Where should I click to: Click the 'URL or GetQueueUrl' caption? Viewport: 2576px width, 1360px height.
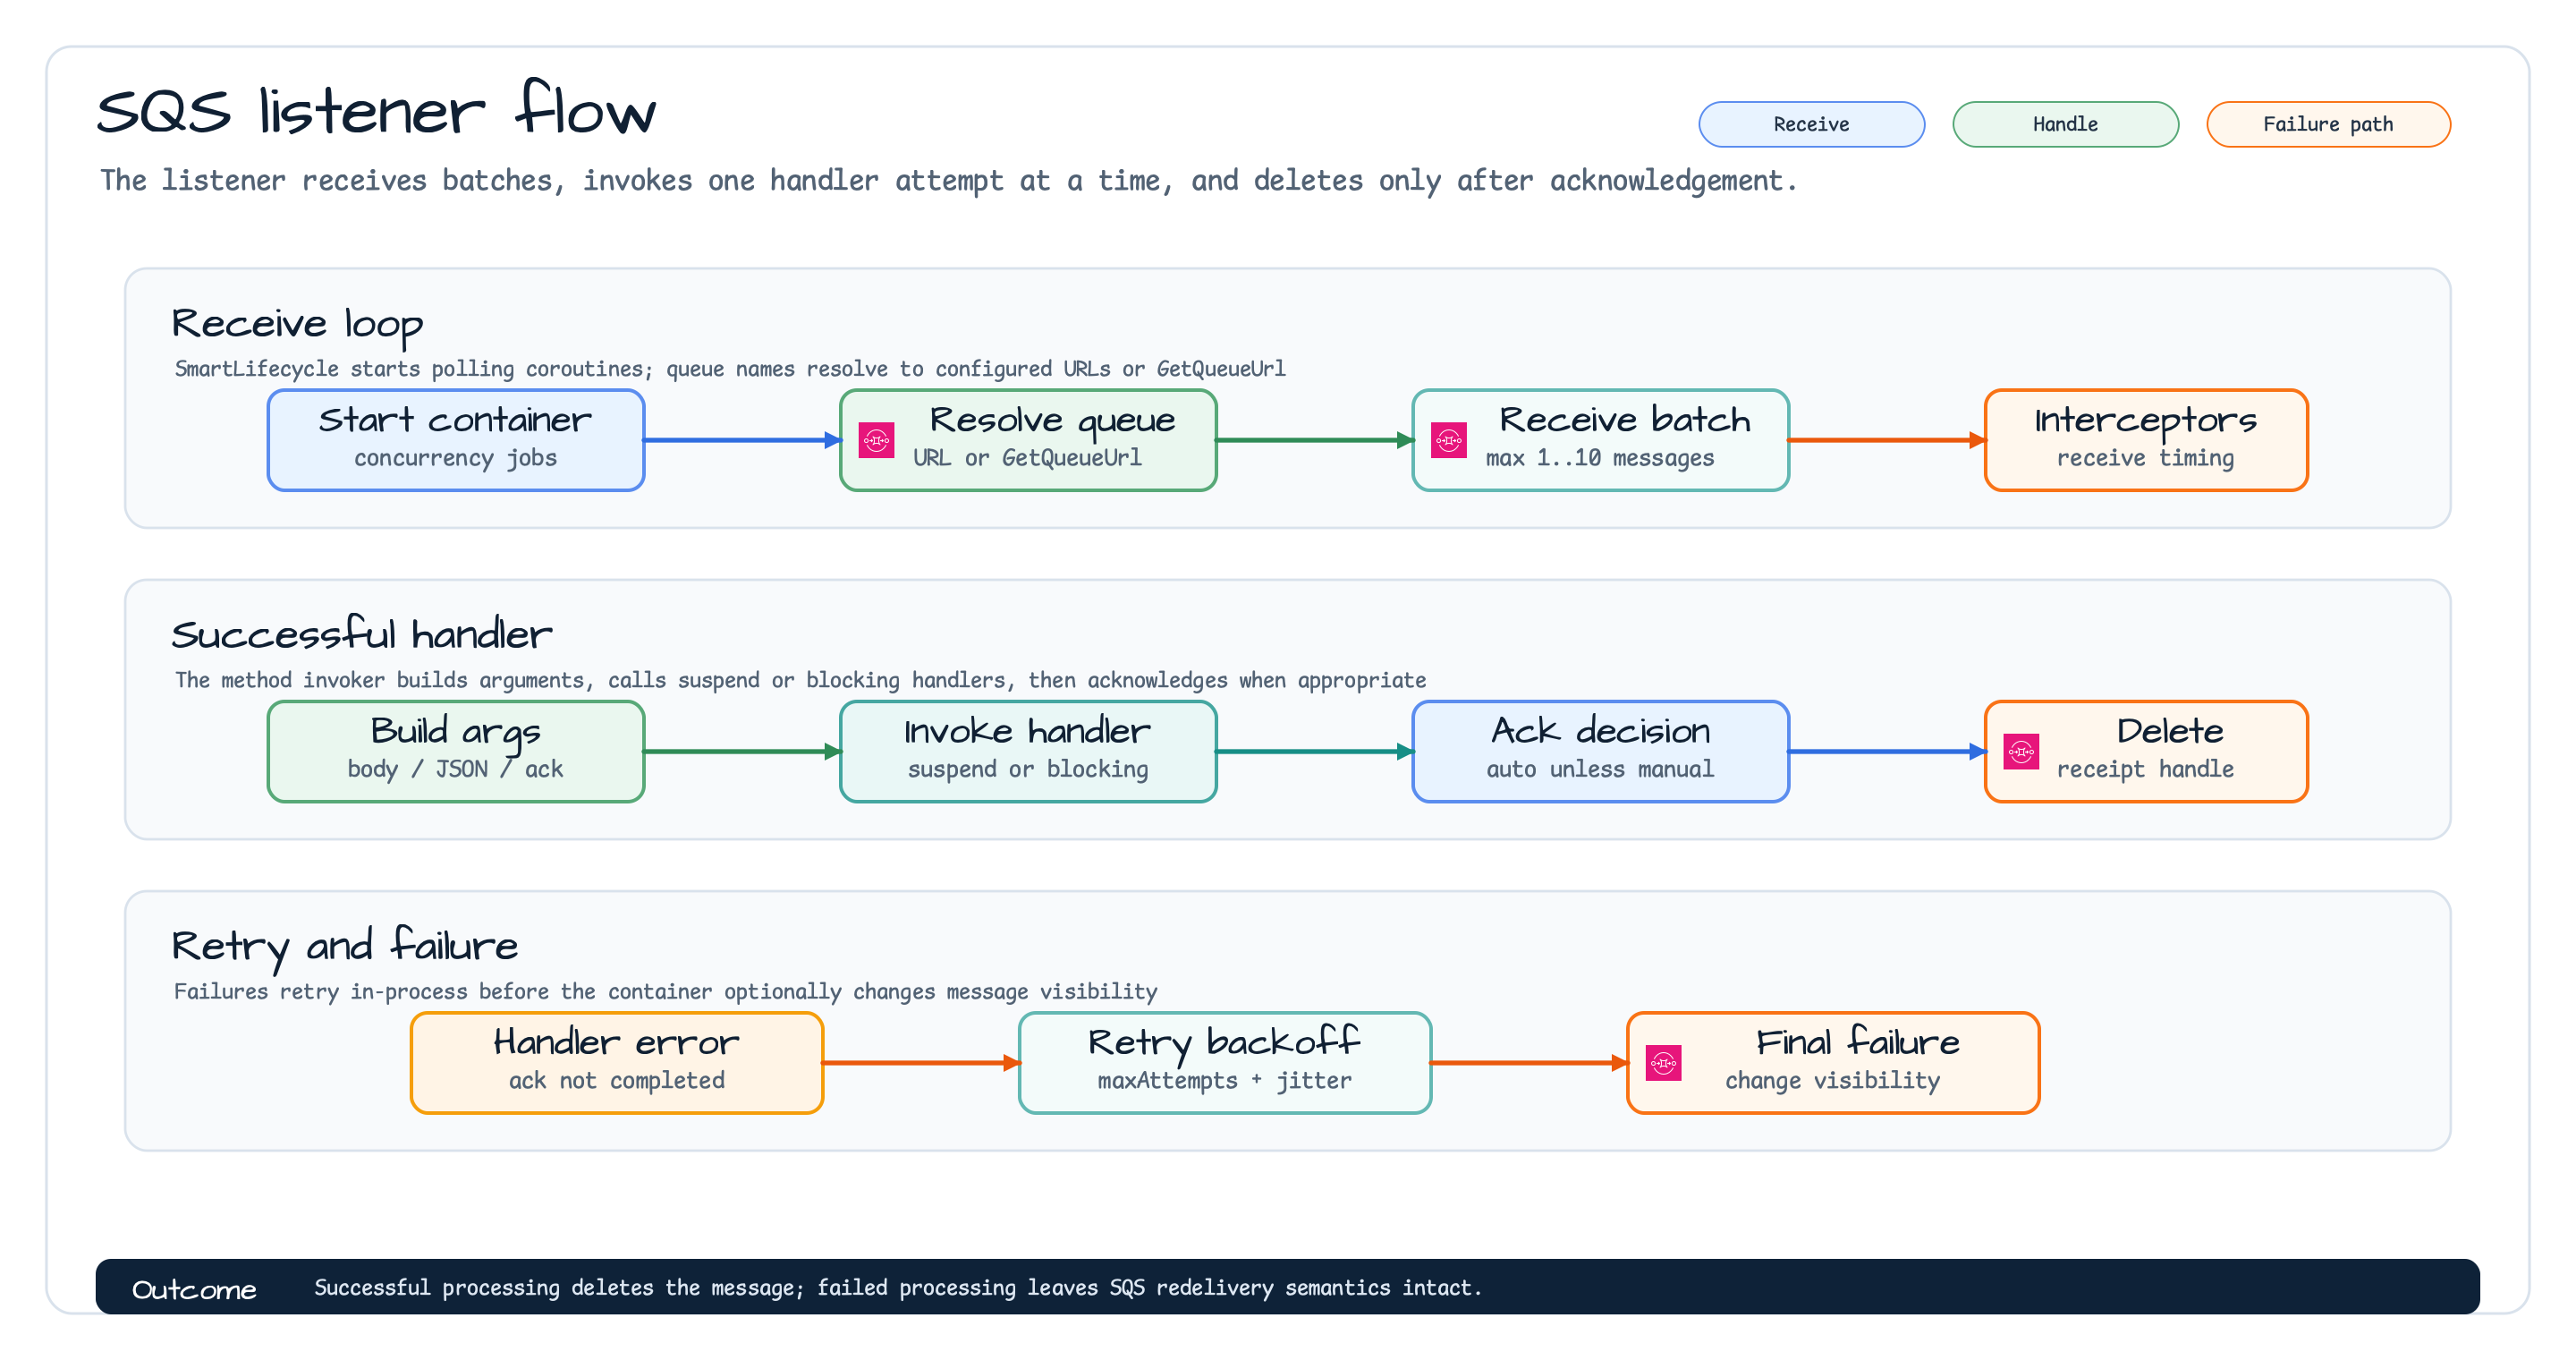(x=1027, y=458)
